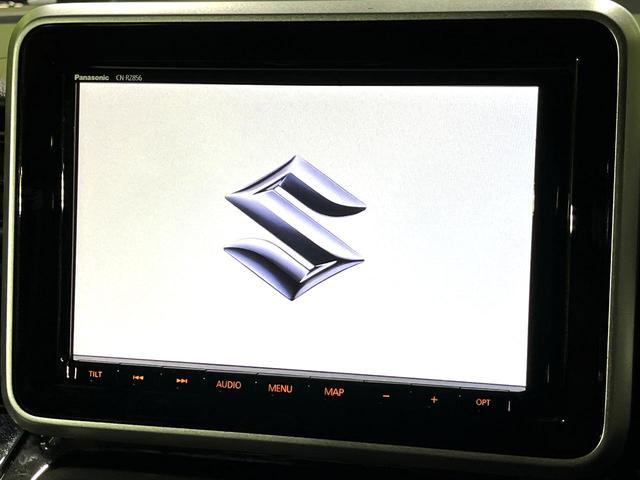This screenshot has width=640, height=480.
Task: Raise volume with the plus button
Action: coord(434,399)
